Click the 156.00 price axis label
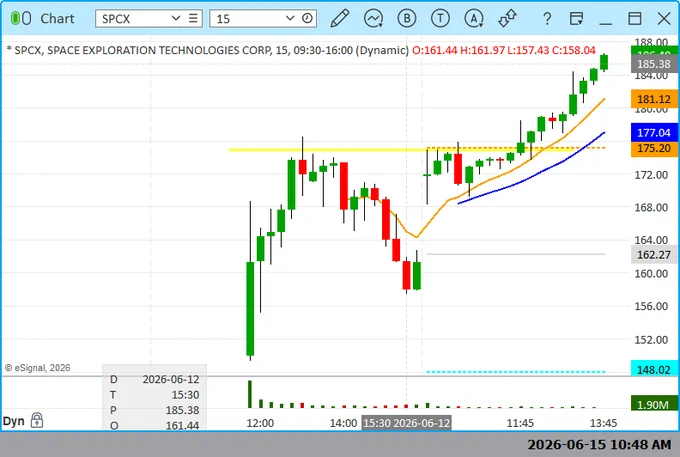The image size is (680, 457). click(x=651, y=306)
